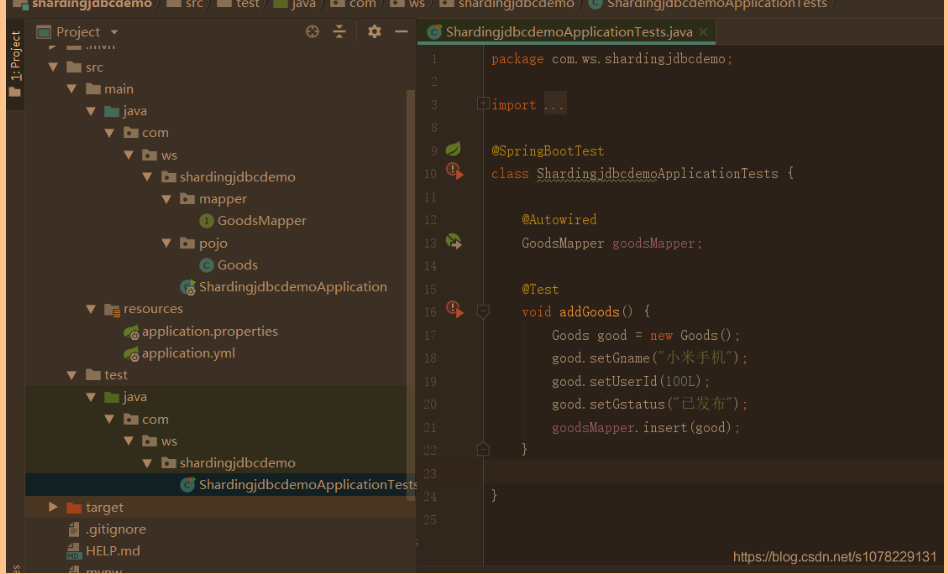
Task: Run addGoods test from gutter line 16
Action: 455,310
